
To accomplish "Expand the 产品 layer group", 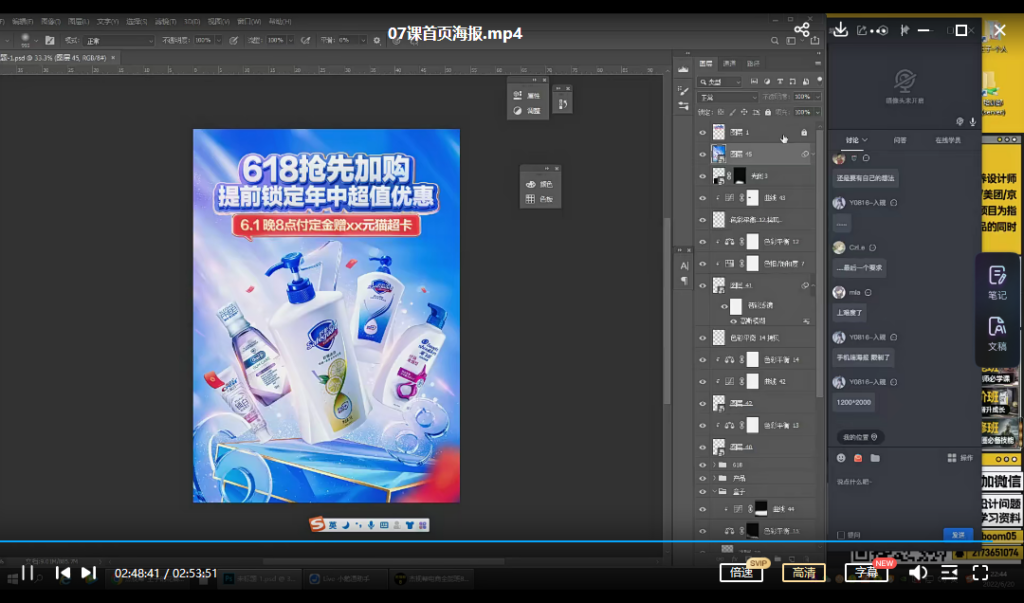I will coord(714,478).
